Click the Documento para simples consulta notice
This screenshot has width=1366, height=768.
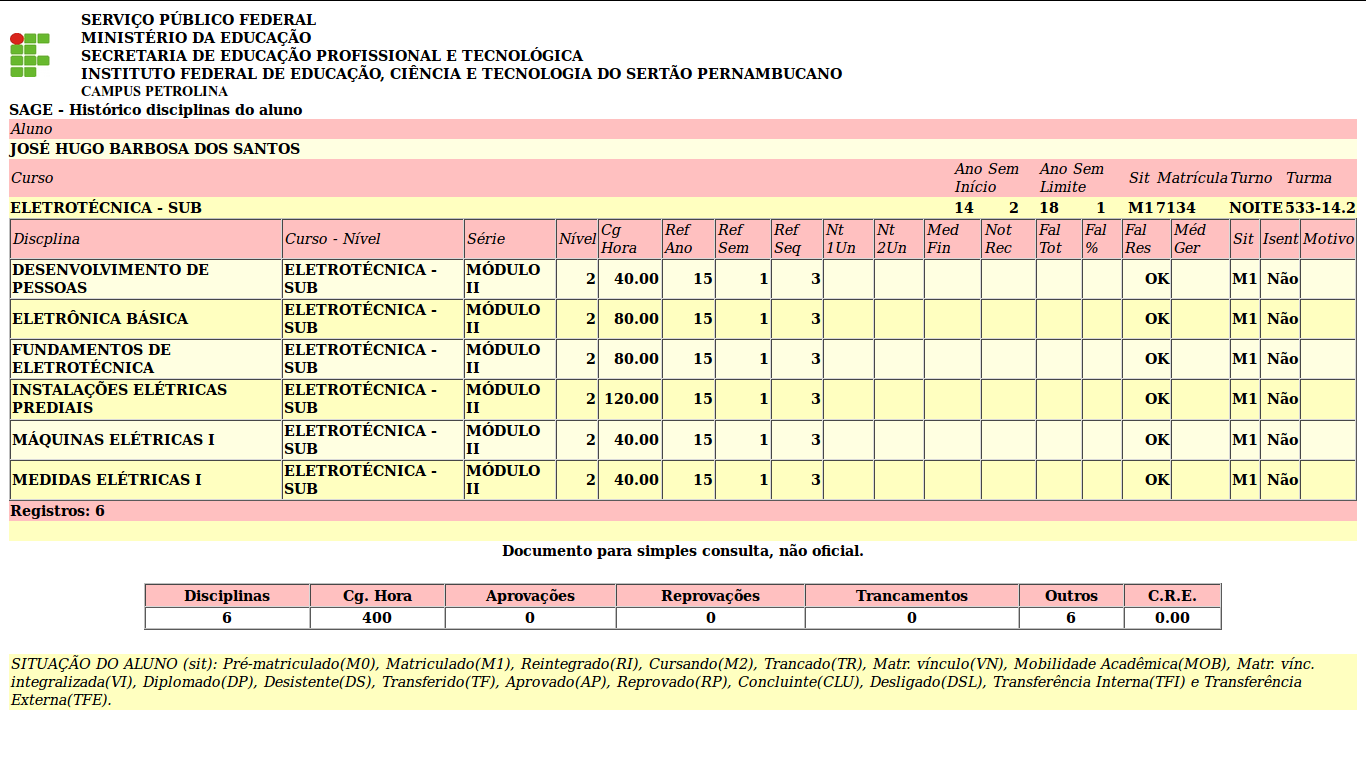pyautogui.click(x=683, y=551)
